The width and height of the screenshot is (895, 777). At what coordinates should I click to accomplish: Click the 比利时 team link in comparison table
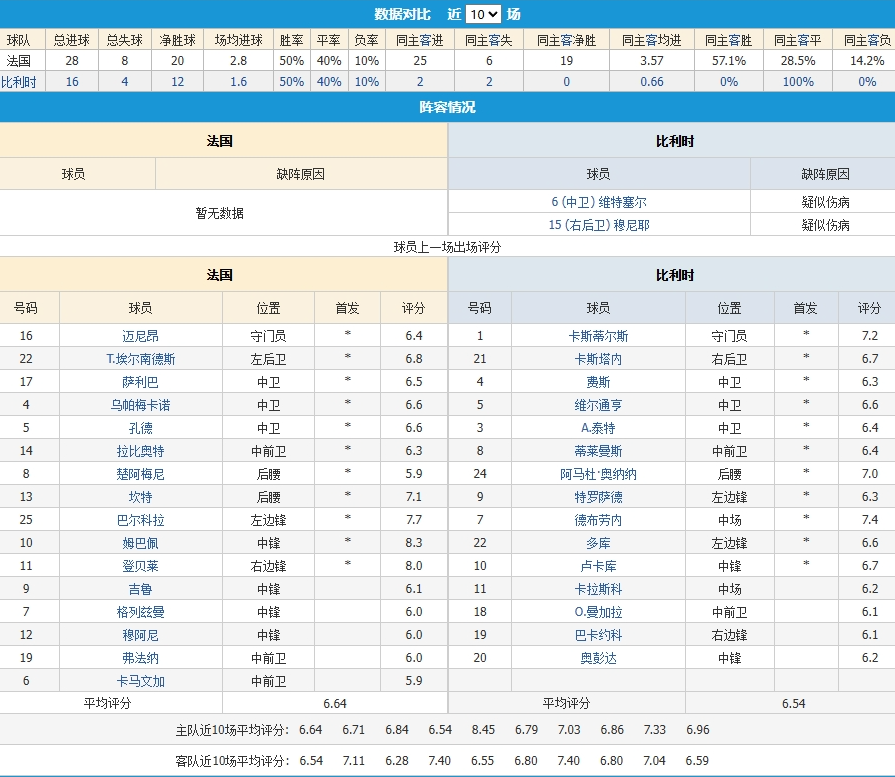click(x=18, y=82)
